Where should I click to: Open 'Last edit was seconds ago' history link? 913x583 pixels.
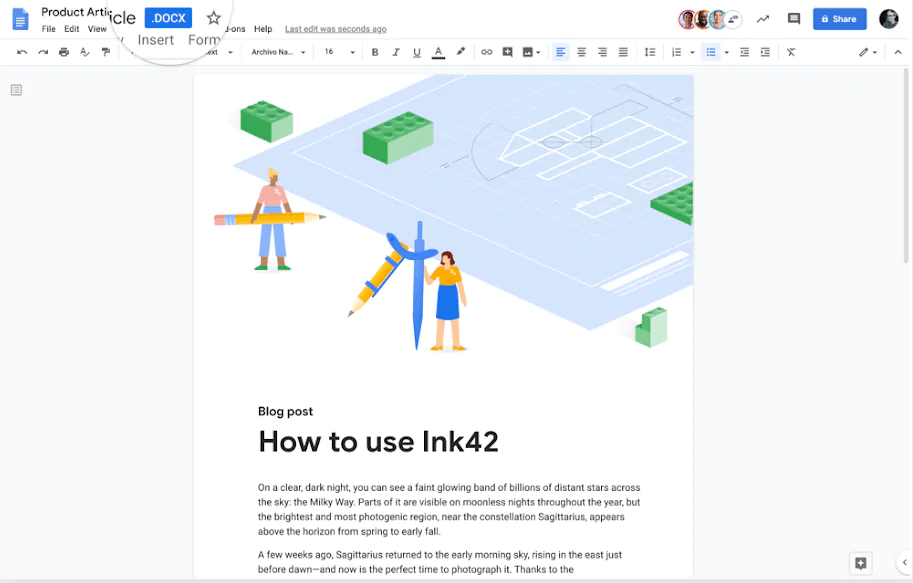(x=336, y=29)
